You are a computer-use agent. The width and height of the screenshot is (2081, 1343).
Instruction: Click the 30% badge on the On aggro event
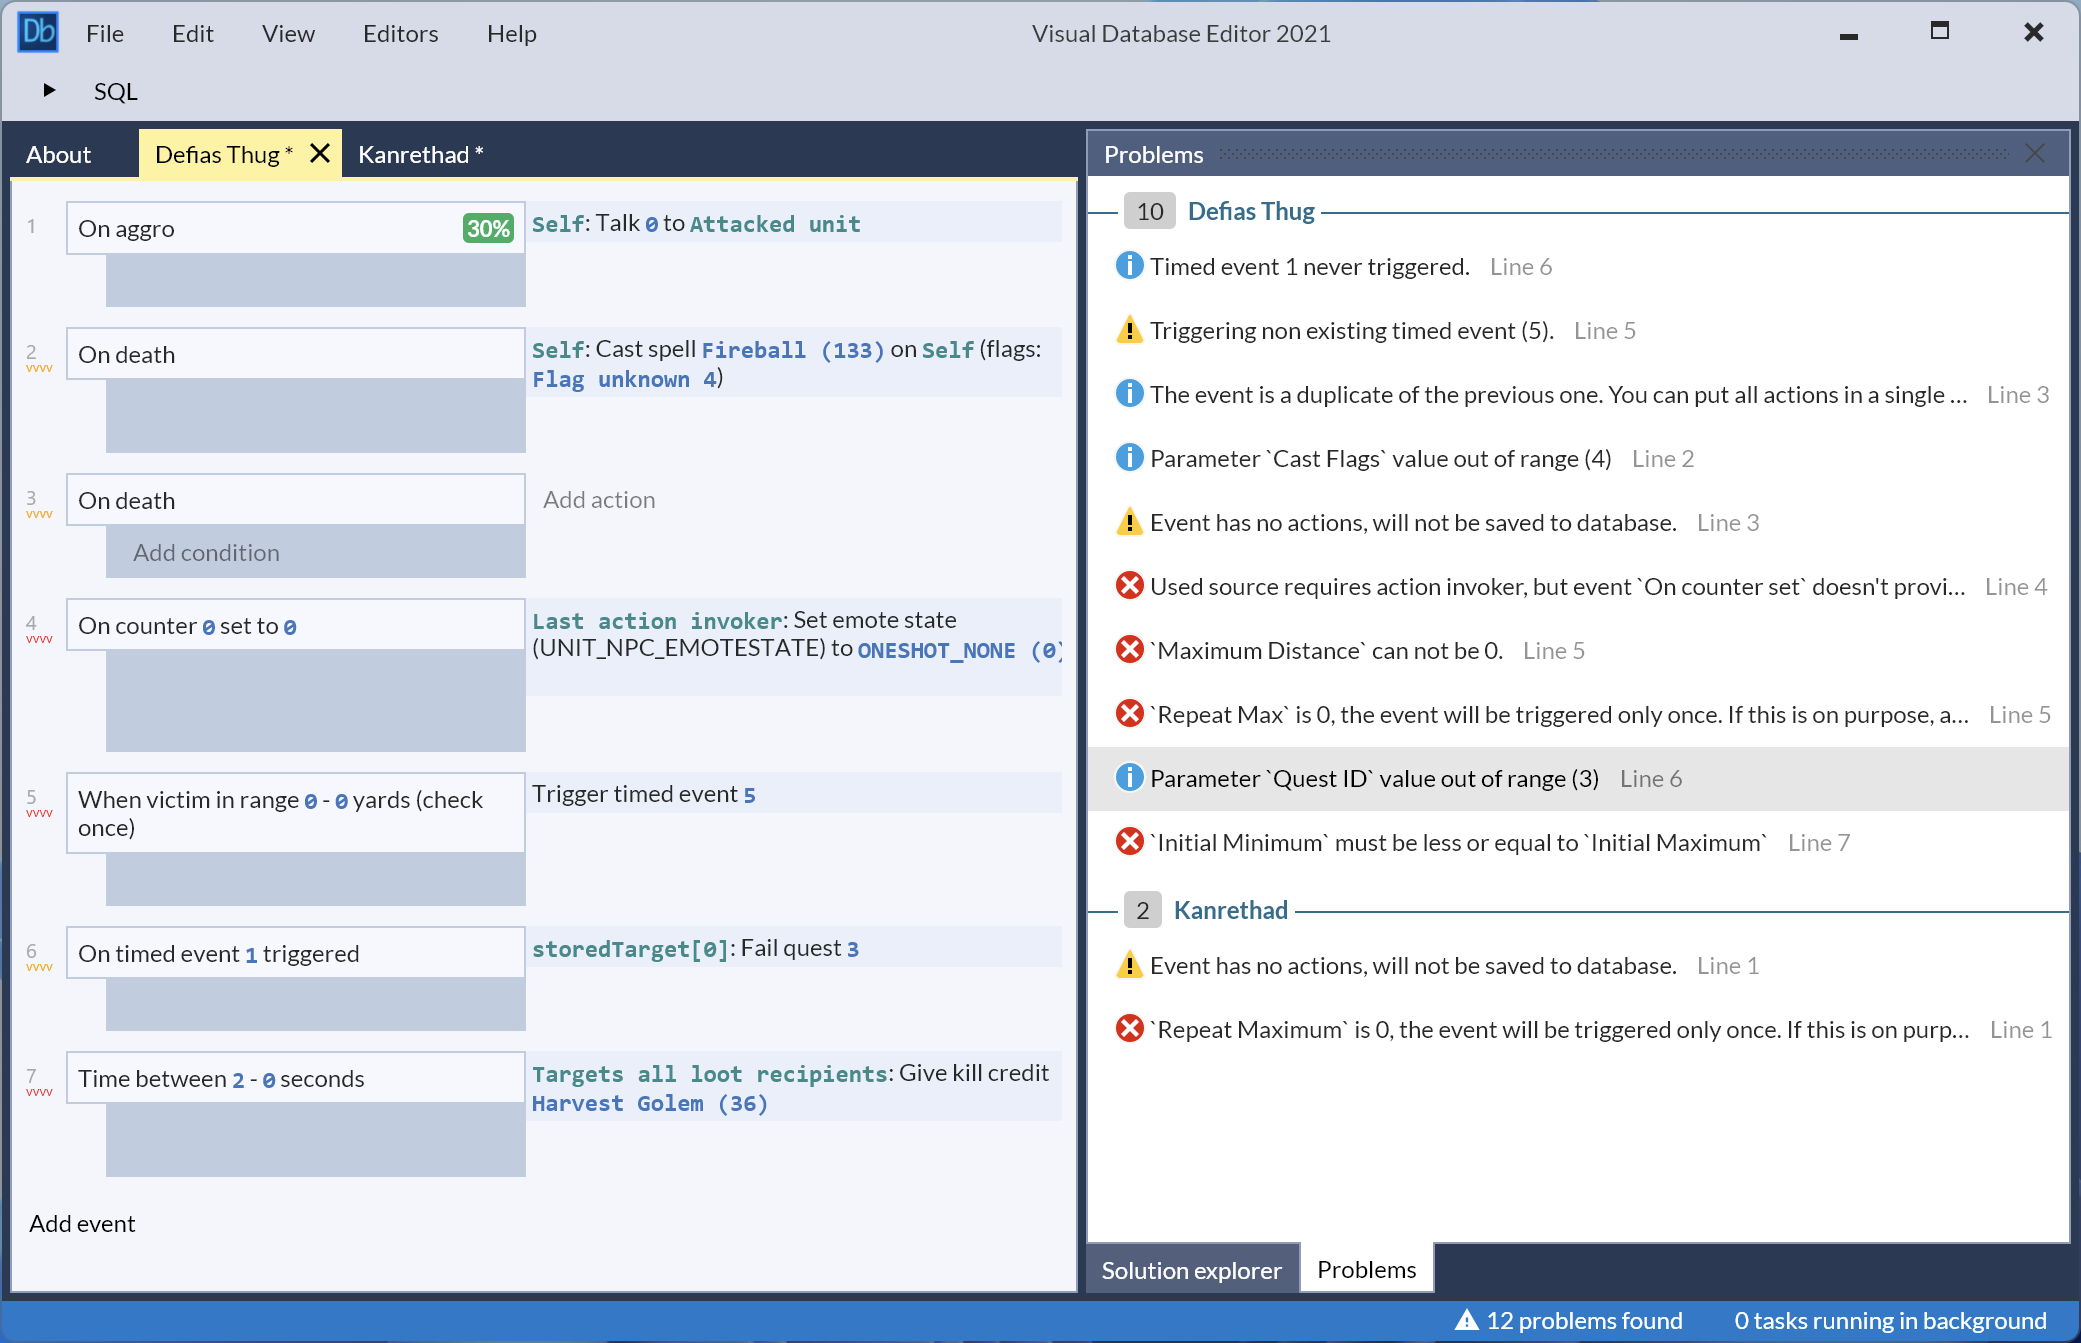tap(488, 228)
